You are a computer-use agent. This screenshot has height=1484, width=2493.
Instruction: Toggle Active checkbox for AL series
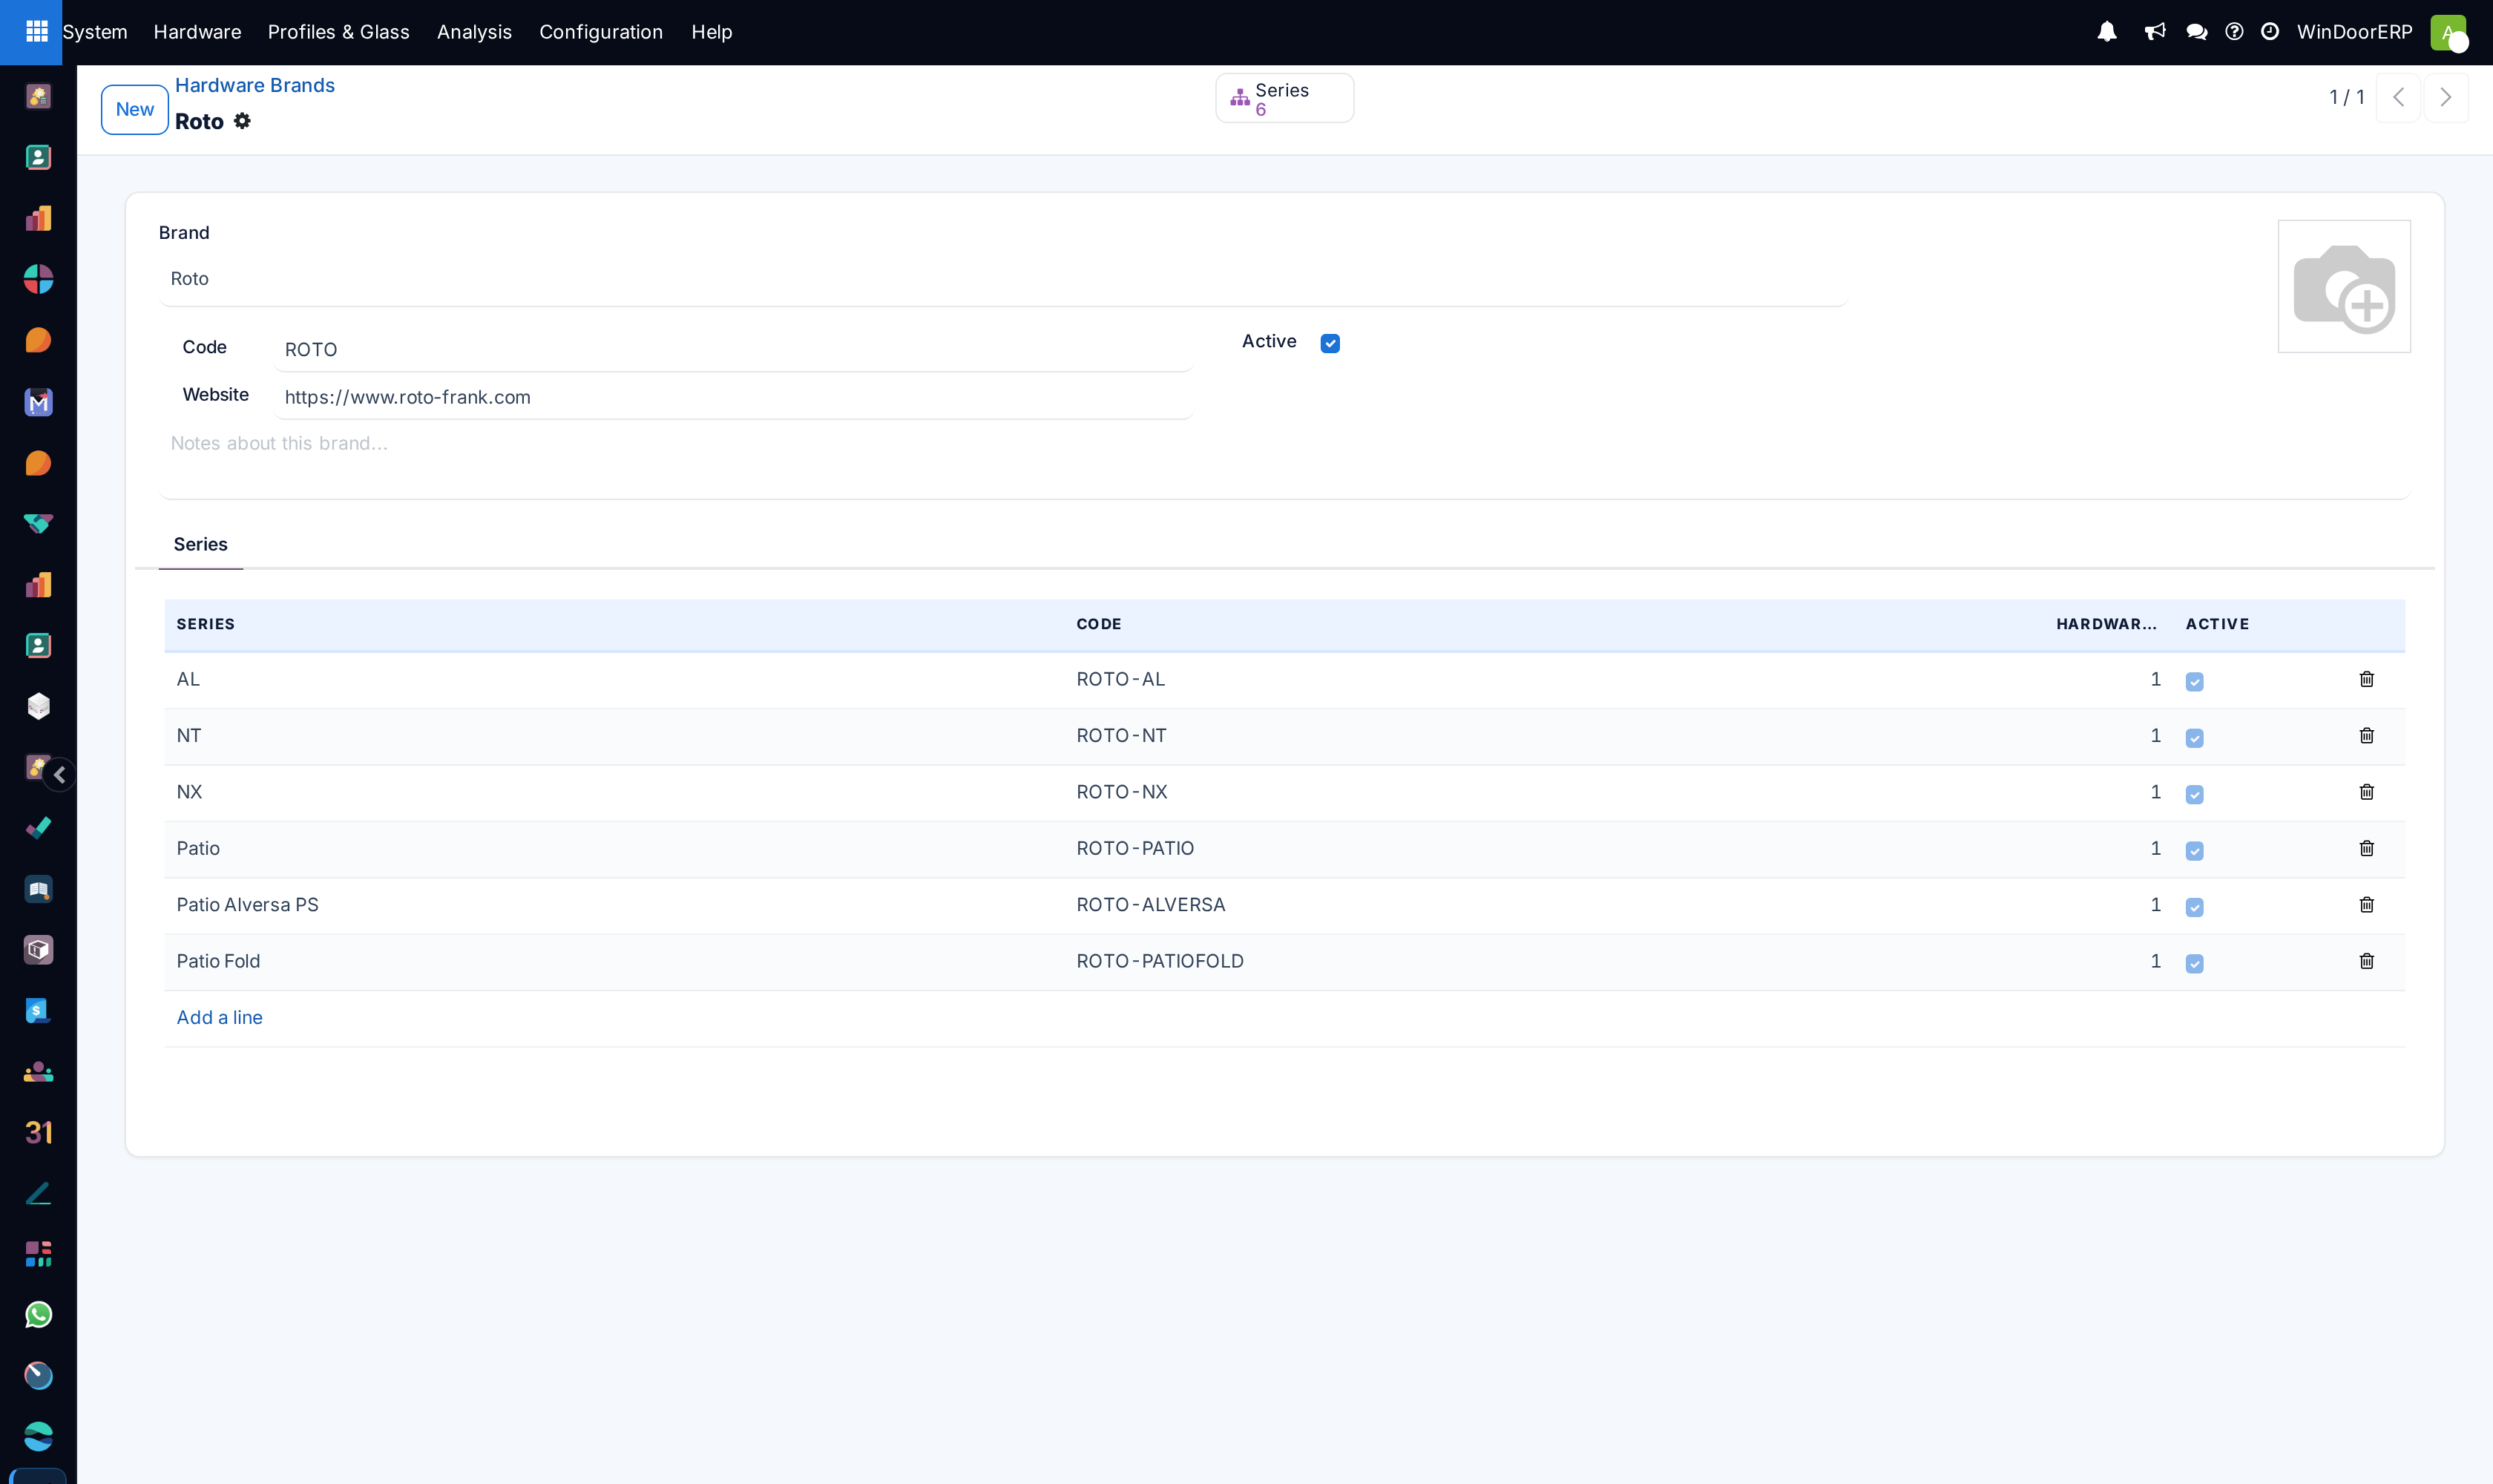(x=2194, y=682)
